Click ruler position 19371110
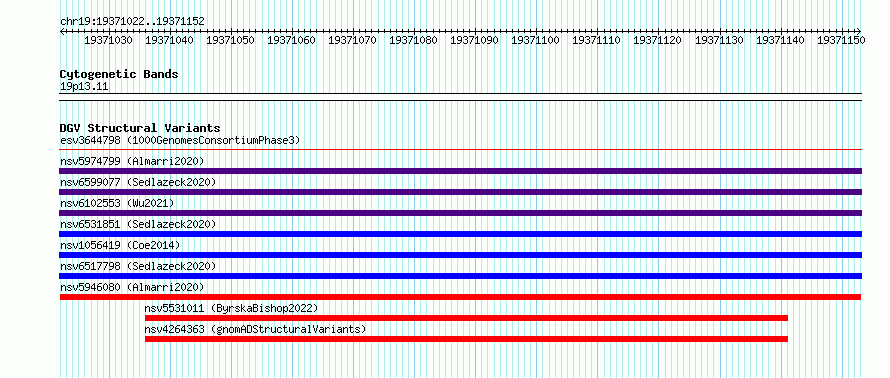 point(596,40)
